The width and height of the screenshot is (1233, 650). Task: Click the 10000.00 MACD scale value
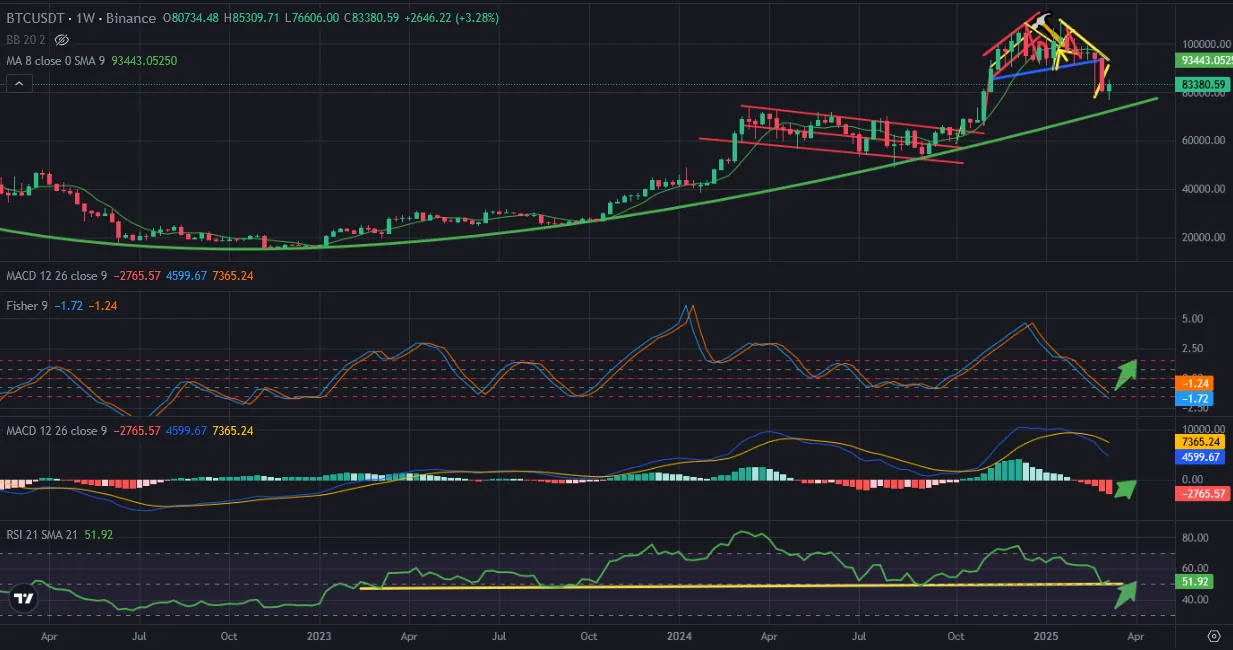pyautogui.click(x=1205, y=428)
